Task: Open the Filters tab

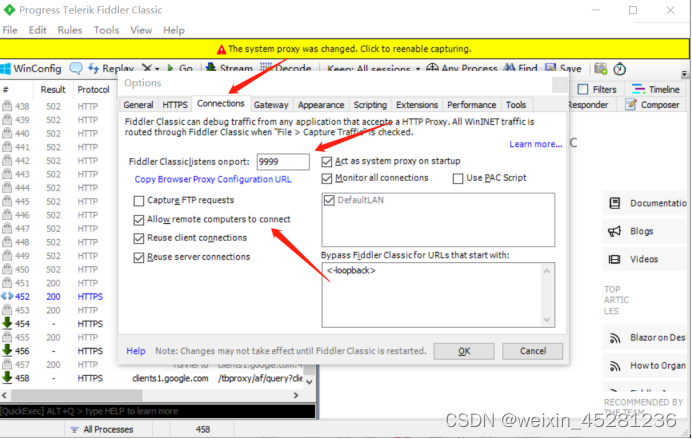Action: coord(597,90)
